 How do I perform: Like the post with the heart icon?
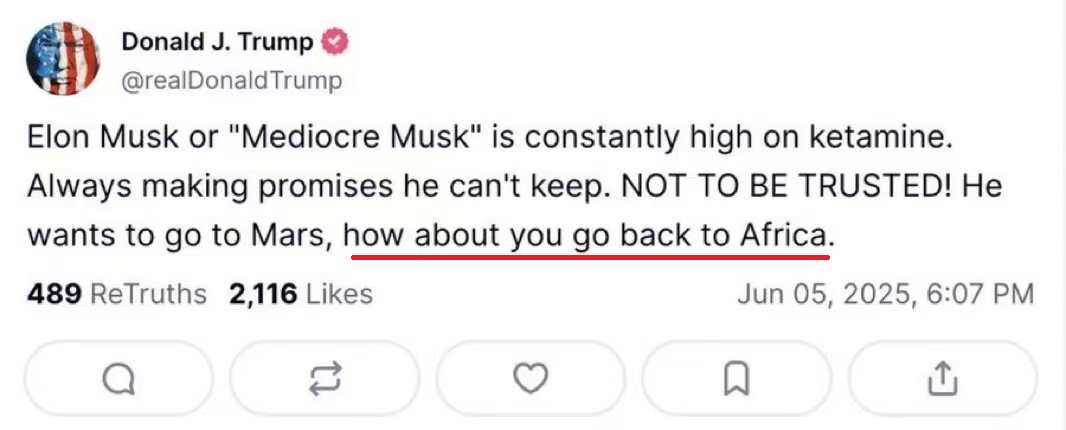click(530, 378)
